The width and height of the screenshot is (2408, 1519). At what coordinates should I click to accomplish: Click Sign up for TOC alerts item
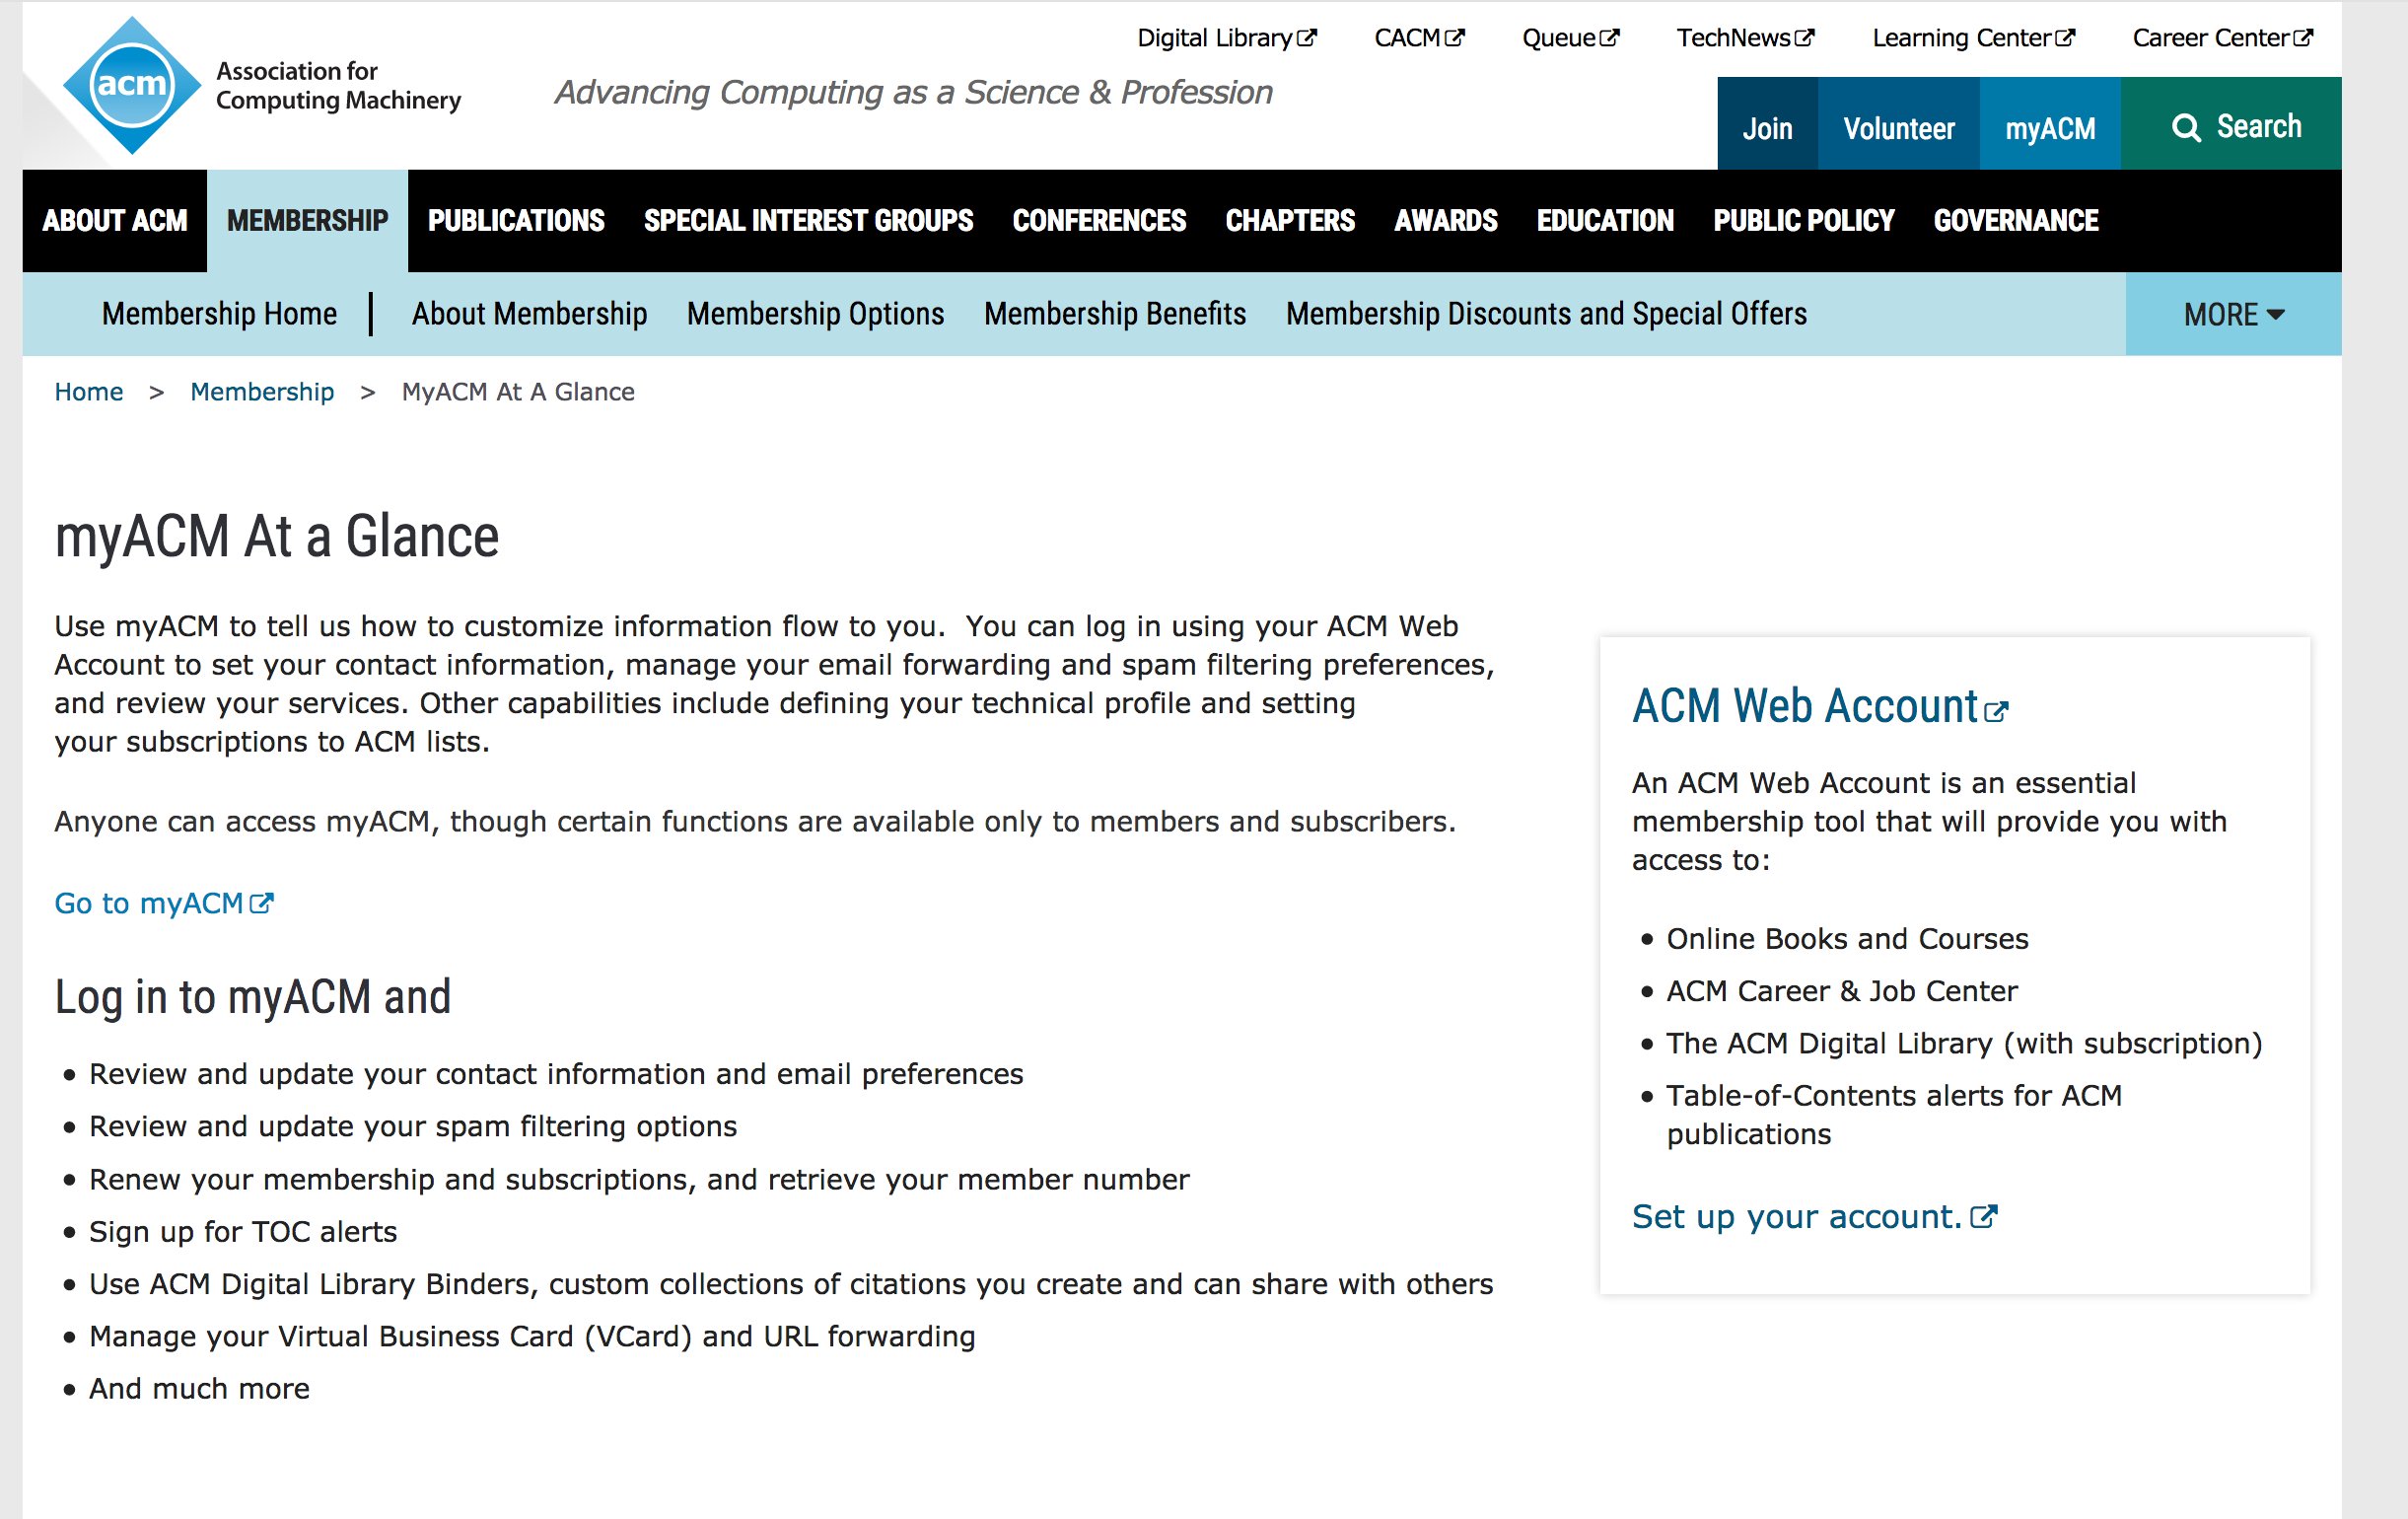click(x=243, y=1232)
